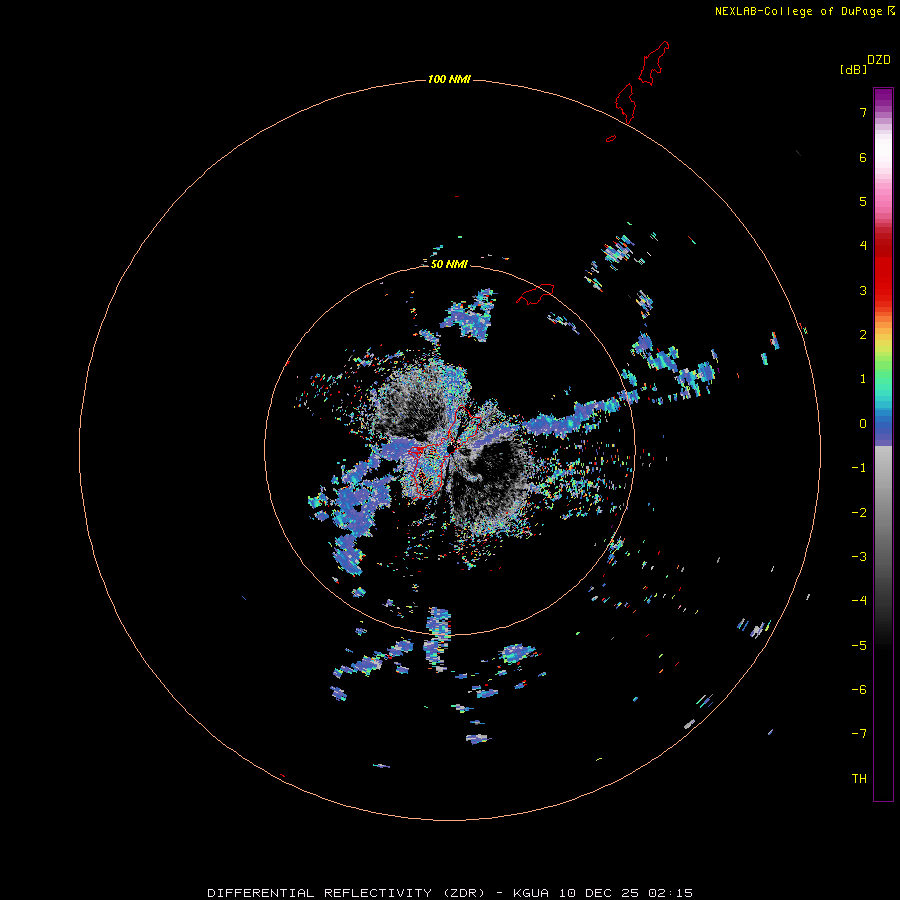Click the small red island outline inside 50 NMI

tap(535, 294)
